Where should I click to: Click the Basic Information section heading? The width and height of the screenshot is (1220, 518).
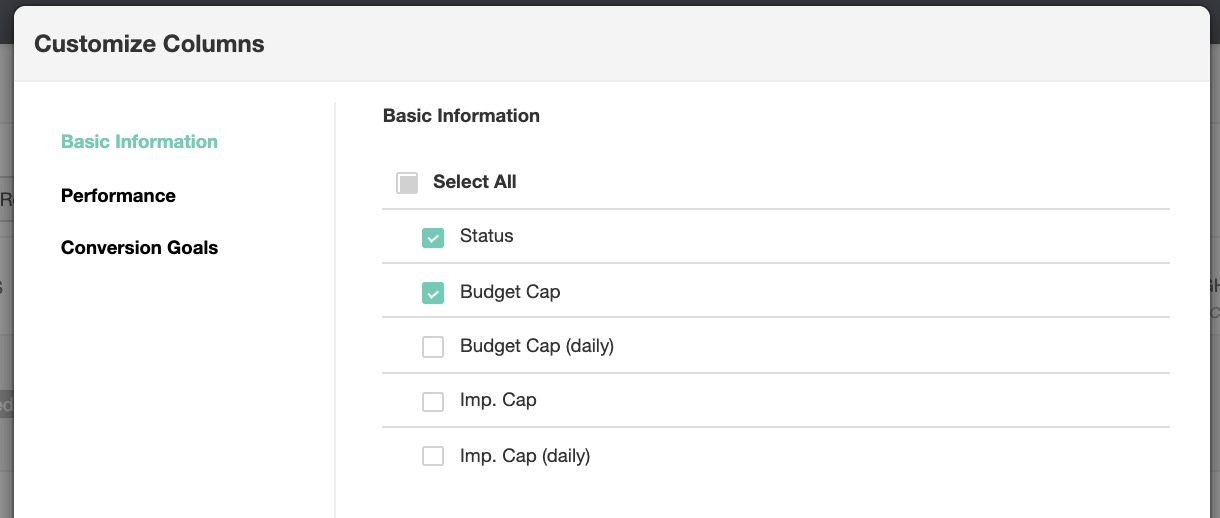pos(461,115)
